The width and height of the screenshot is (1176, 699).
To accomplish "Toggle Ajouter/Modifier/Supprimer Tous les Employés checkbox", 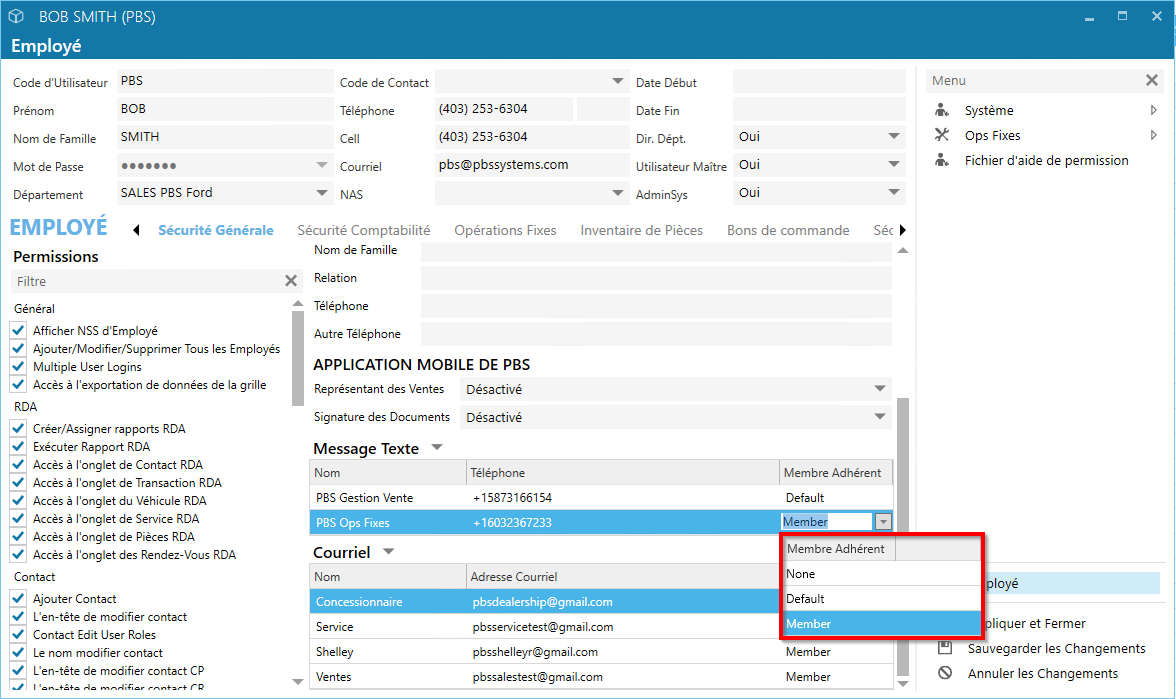I will tap(18, 348).
